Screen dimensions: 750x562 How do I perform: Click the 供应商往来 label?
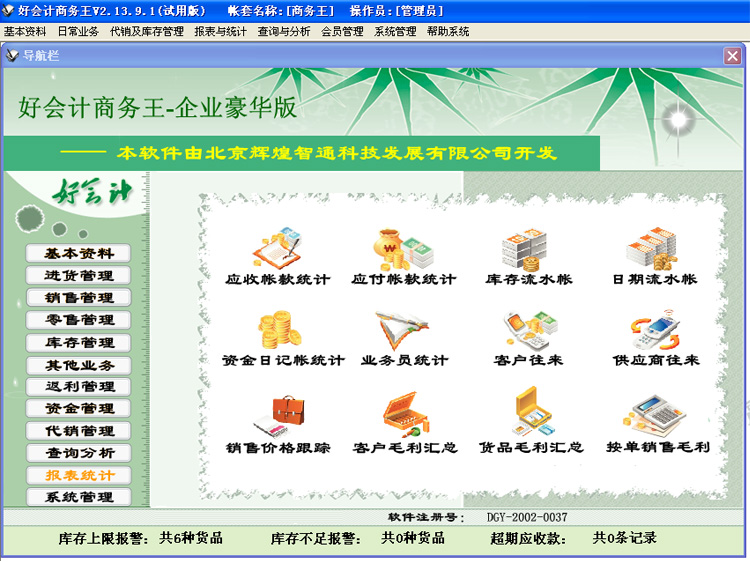click(x=656, y=360)
